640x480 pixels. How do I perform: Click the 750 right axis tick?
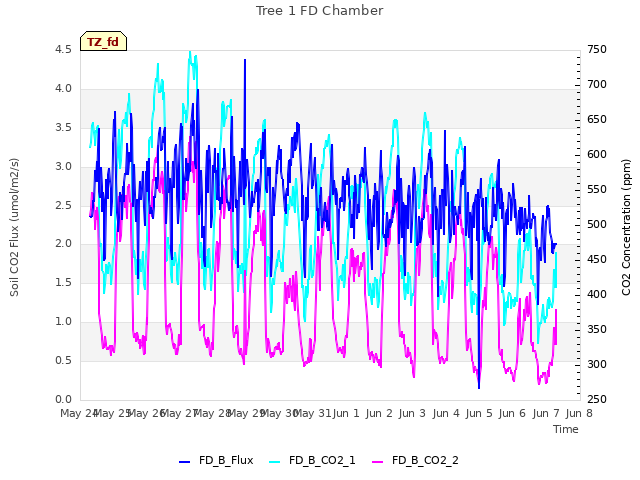tap(597, 50)
